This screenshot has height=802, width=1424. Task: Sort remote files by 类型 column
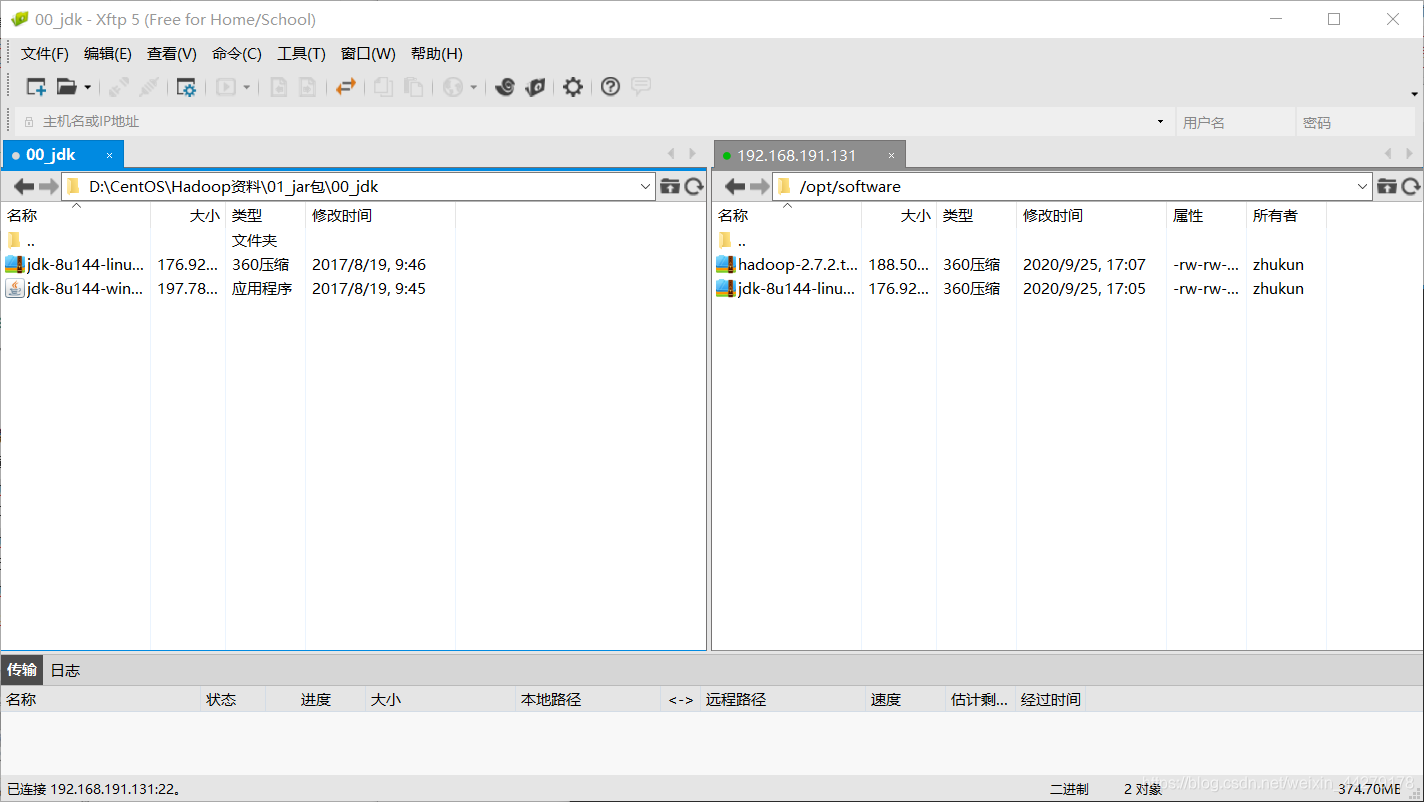pos(976,215)
